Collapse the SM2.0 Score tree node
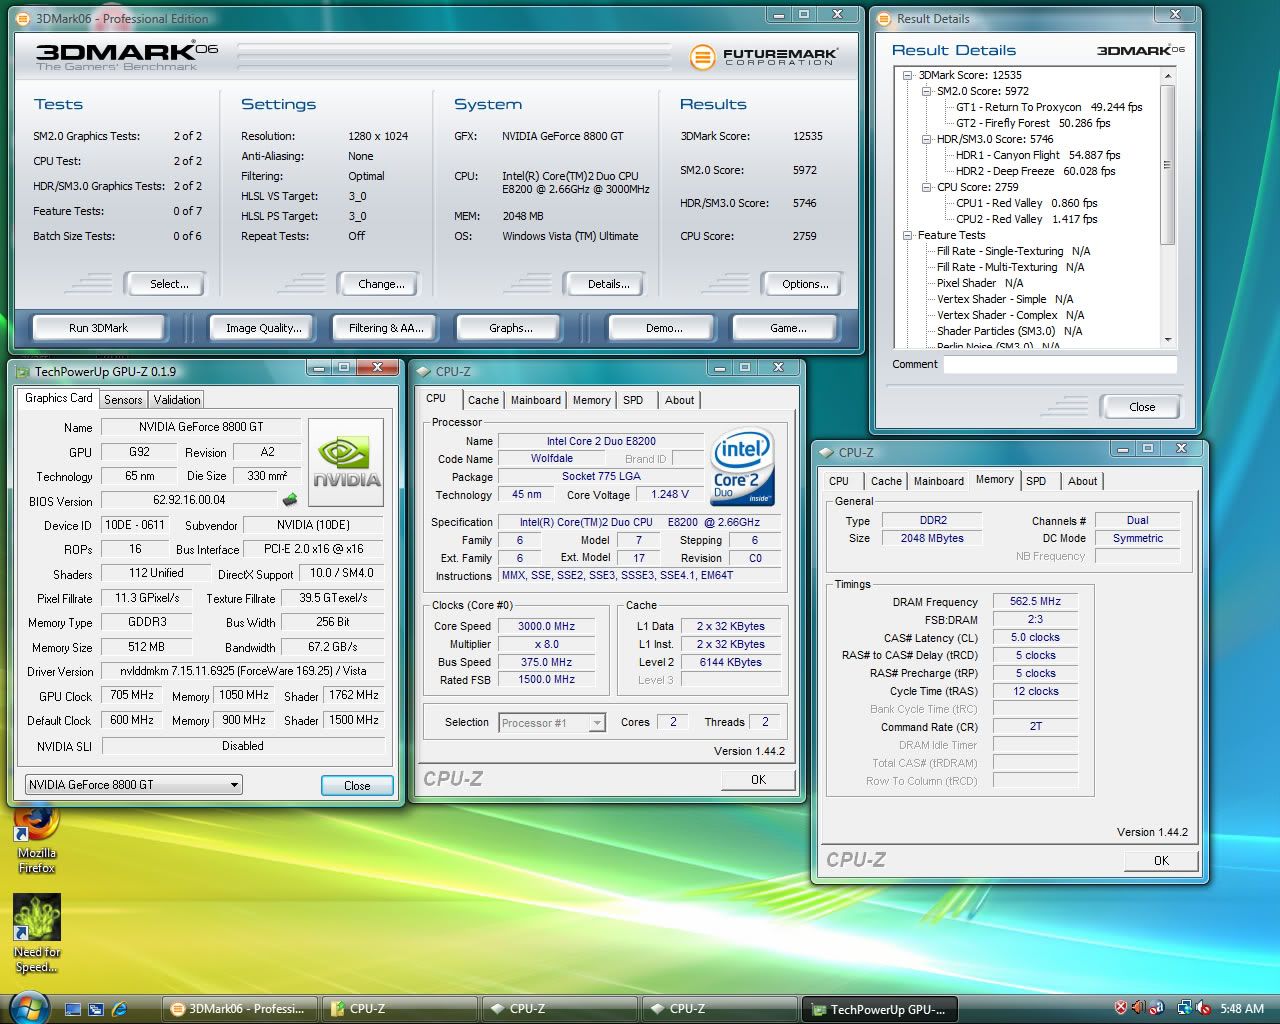Viewport: 1280px width, 1024px height. 926,91
